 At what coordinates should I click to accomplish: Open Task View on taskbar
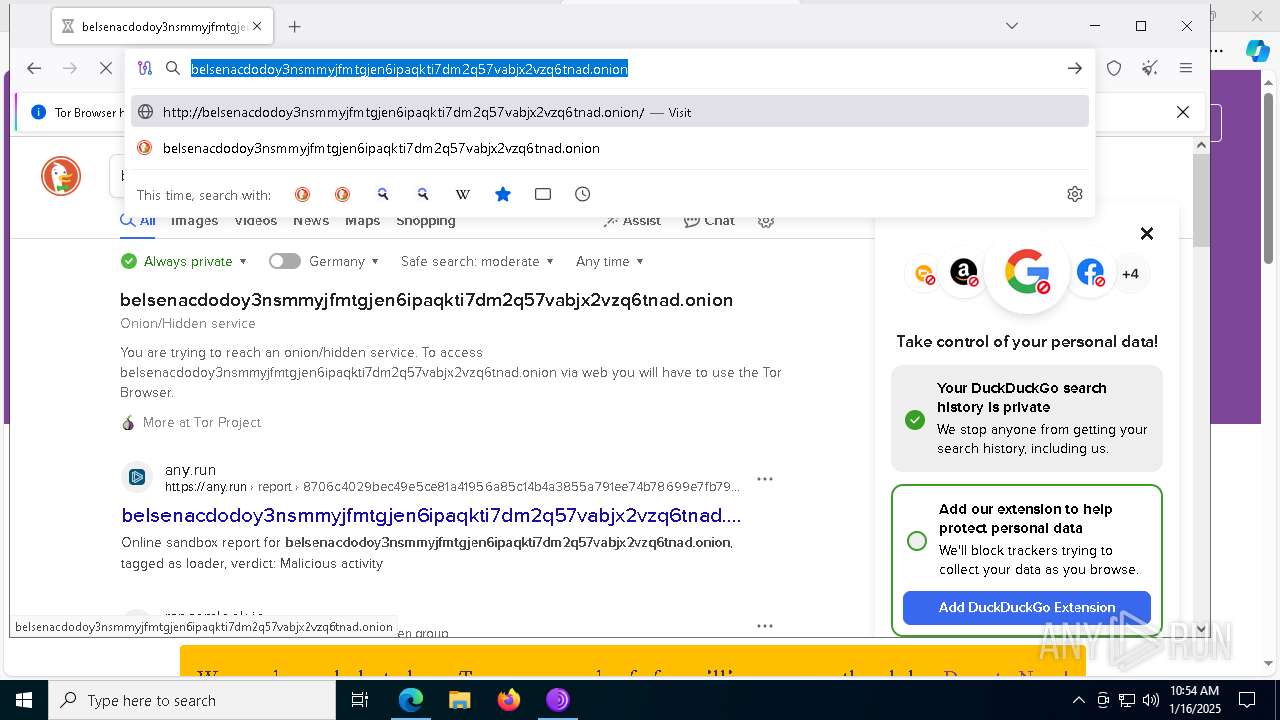tap(361, 700)
